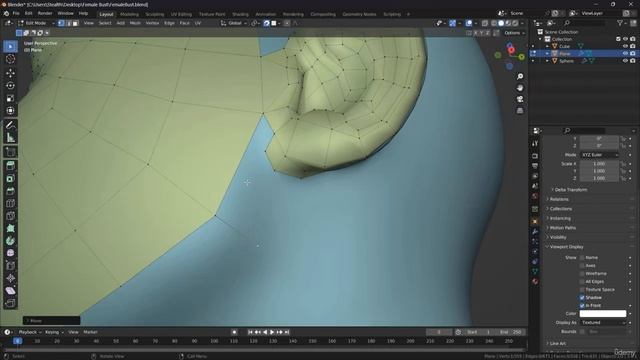
Task: Select the Annotate tool
Action: [x=10, y=125]
